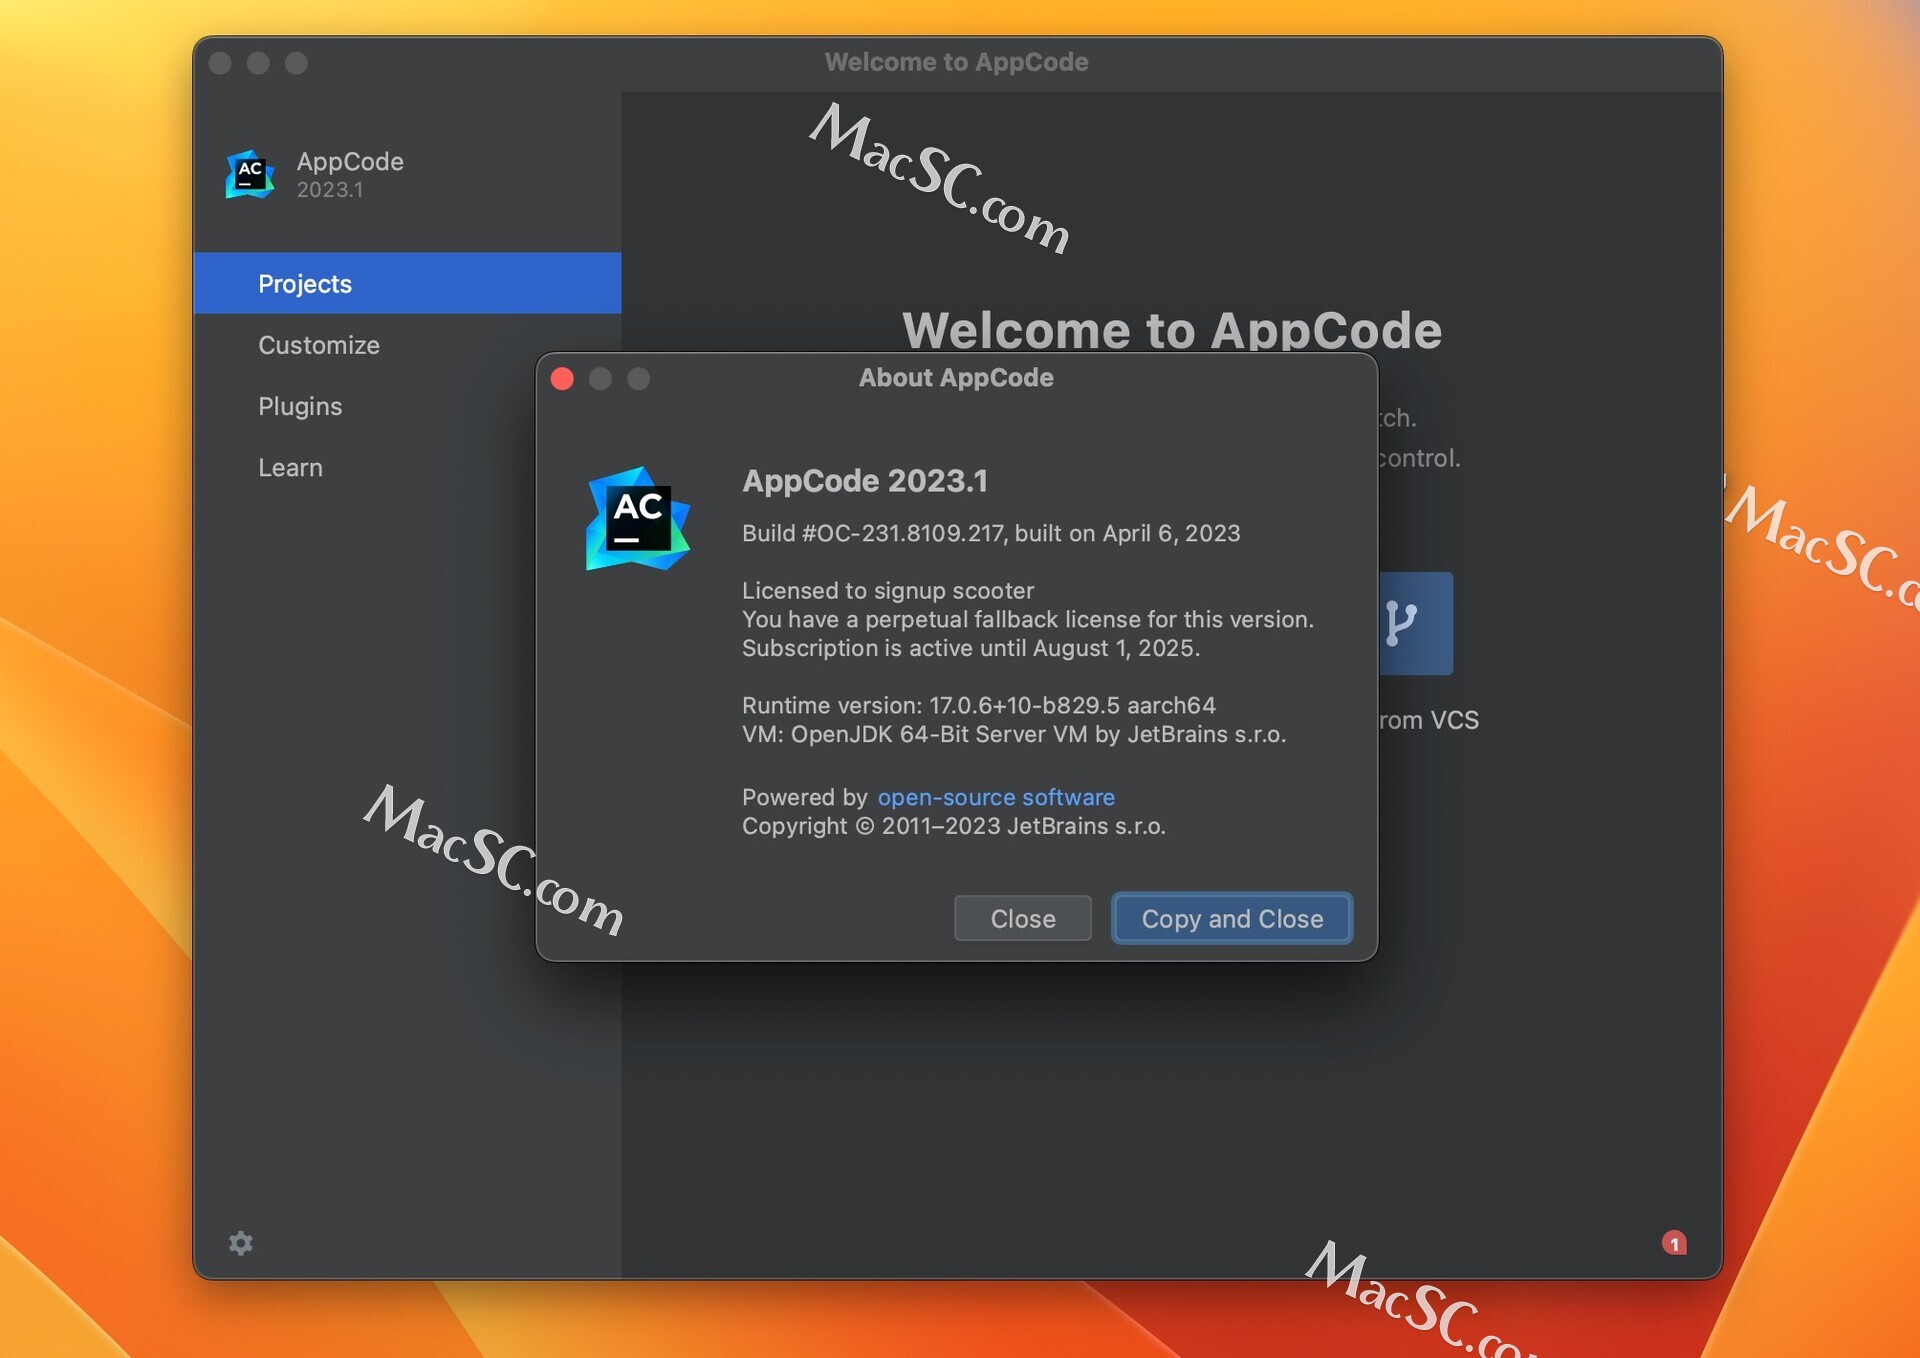Click the 'Welcome to AppCode' heading
The image size is (1920, 1358).
[x=1172, y=331]
